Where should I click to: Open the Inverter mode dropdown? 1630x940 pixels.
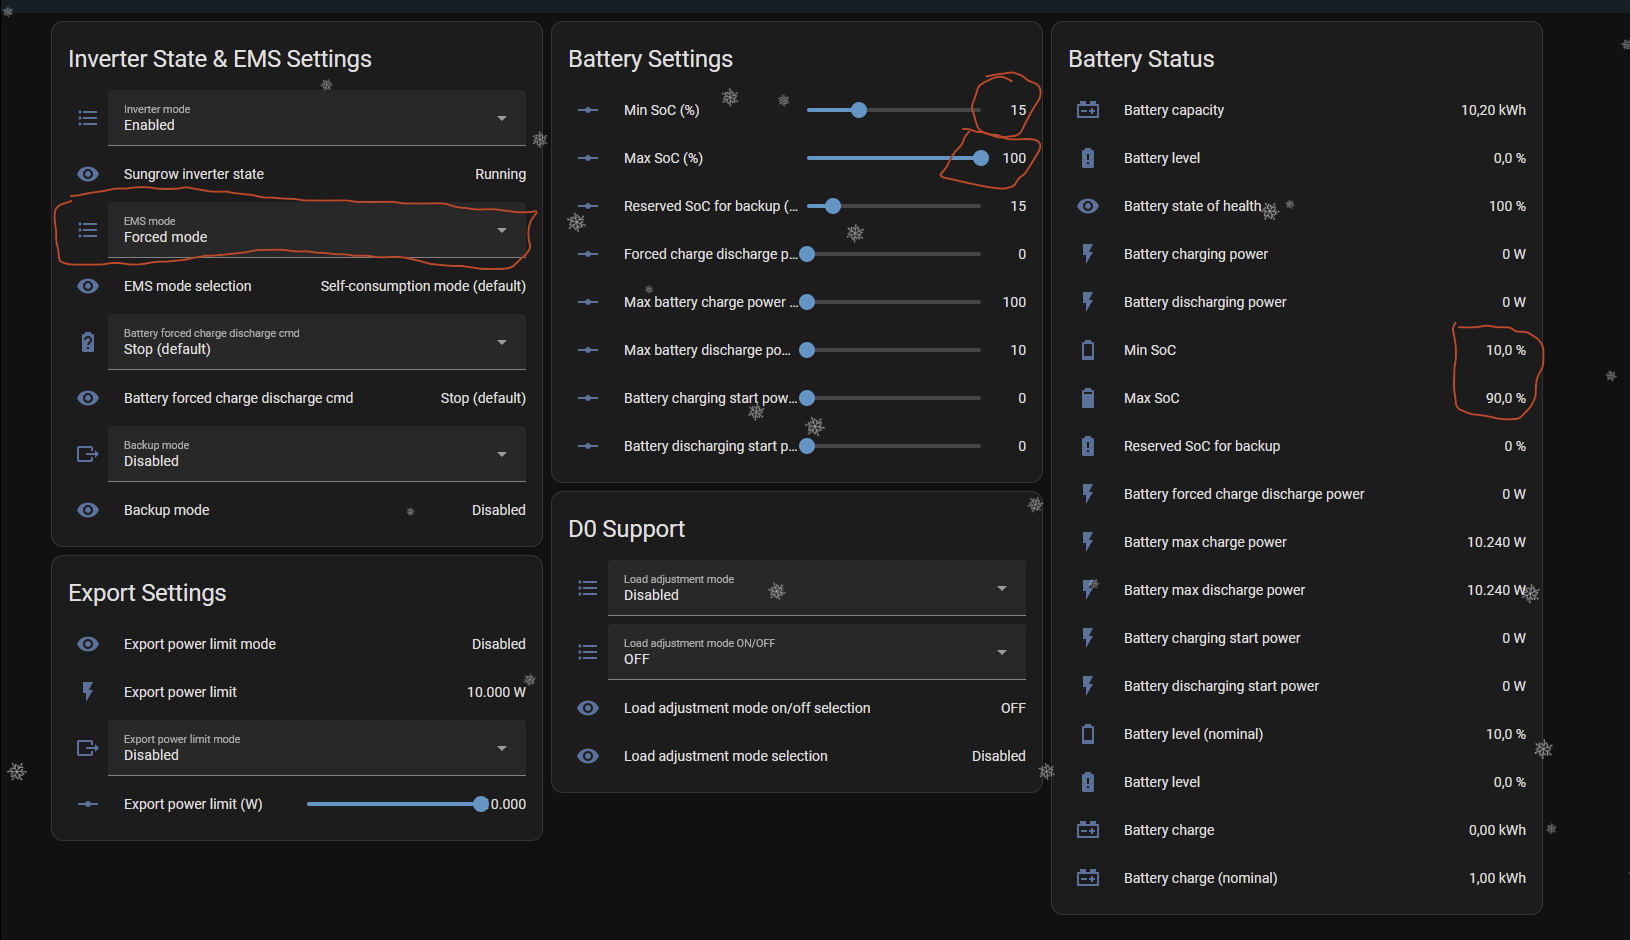click(x=316, y=118)
